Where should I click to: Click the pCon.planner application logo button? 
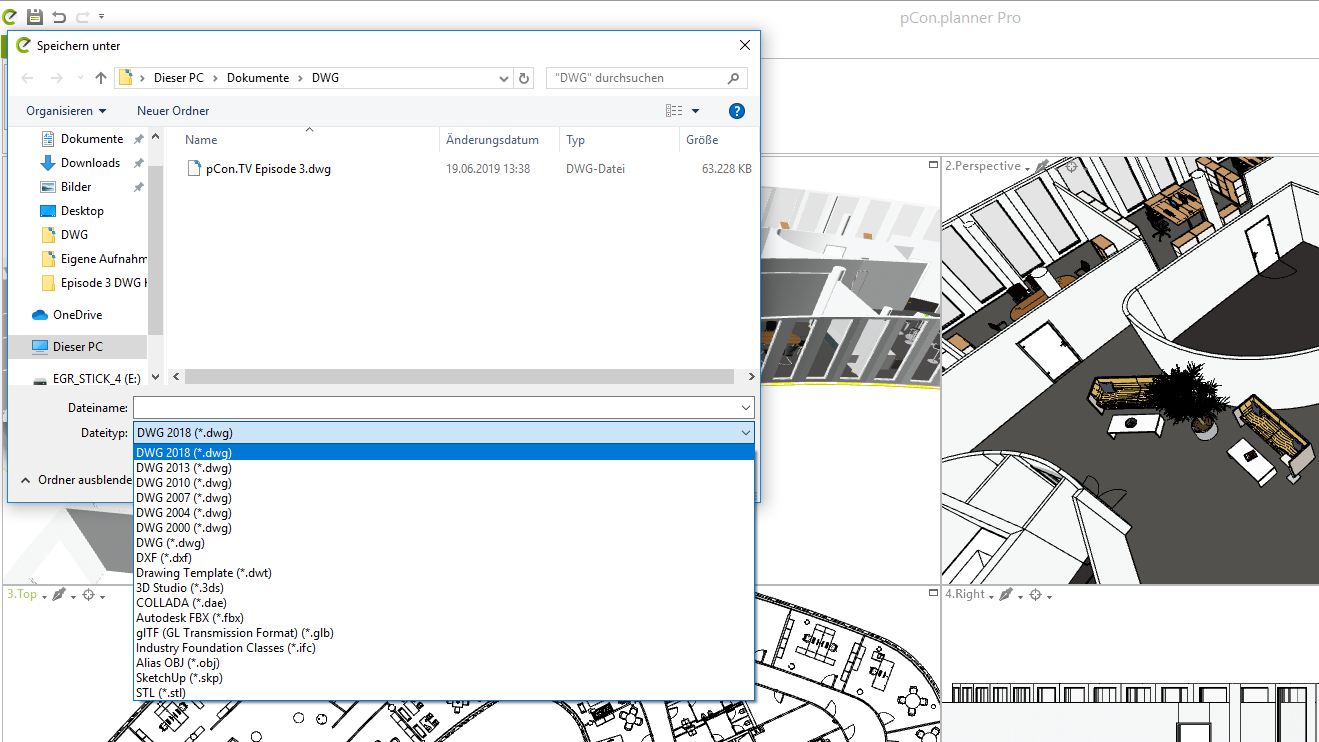click(x=9, y=16)
